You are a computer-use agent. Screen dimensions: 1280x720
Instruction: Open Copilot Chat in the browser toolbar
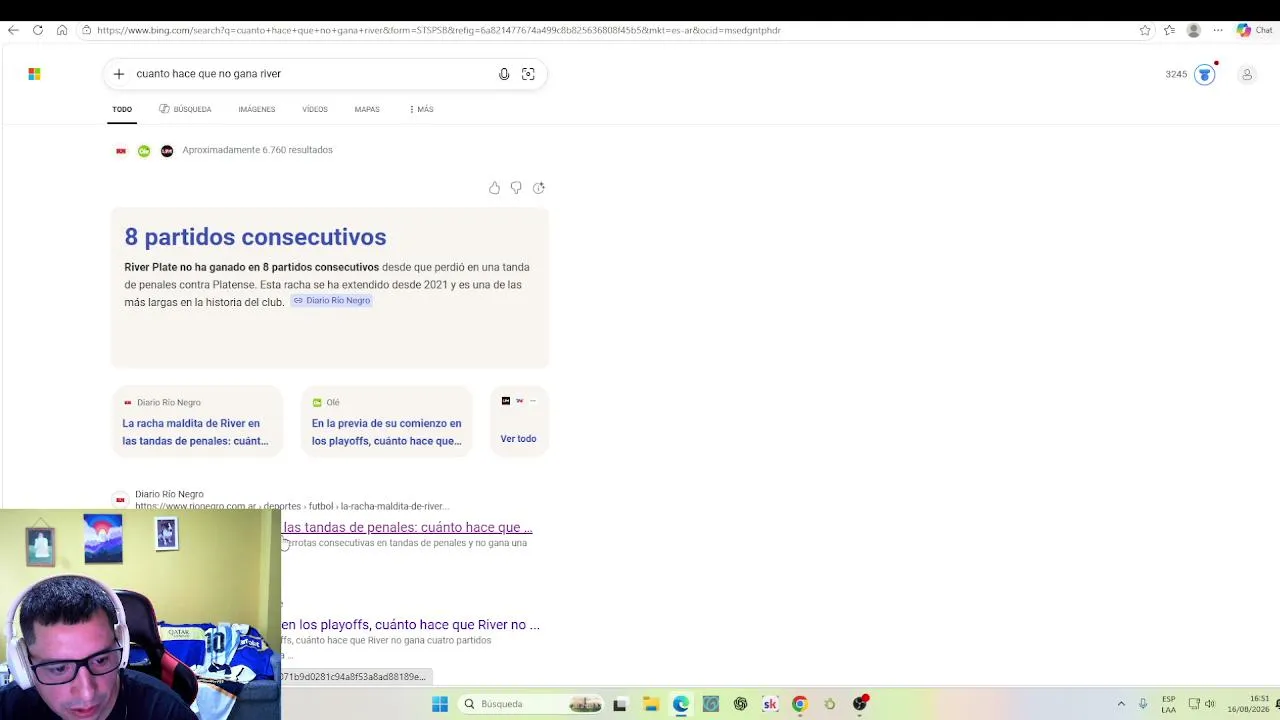click(1254, 30)
